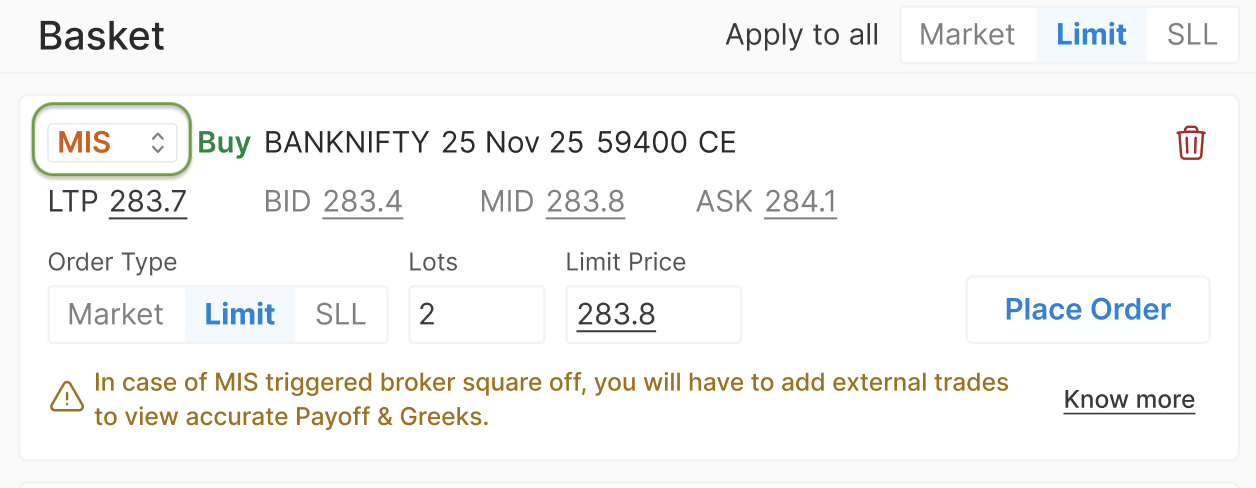Click the MID price 283.8

tap(585, 202)
